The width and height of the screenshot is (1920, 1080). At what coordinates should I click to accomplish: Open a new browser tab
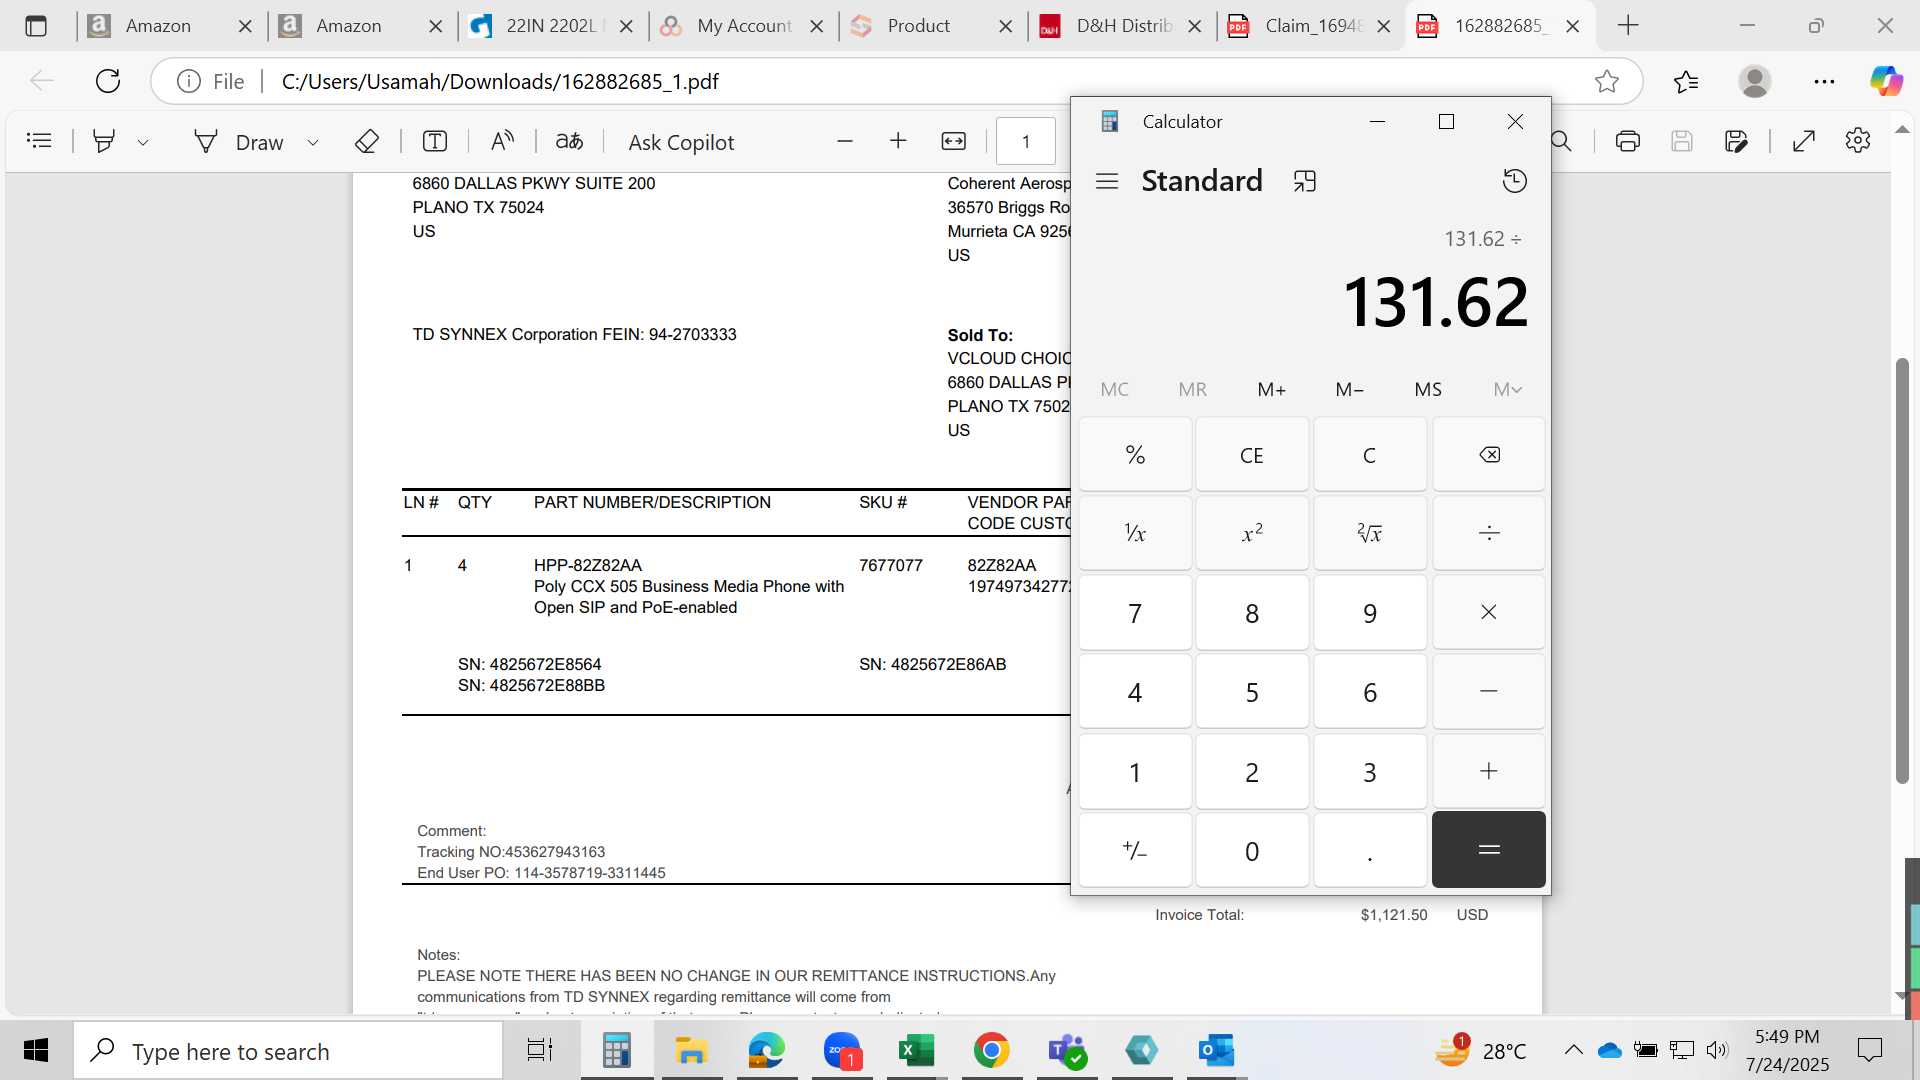1628,26
